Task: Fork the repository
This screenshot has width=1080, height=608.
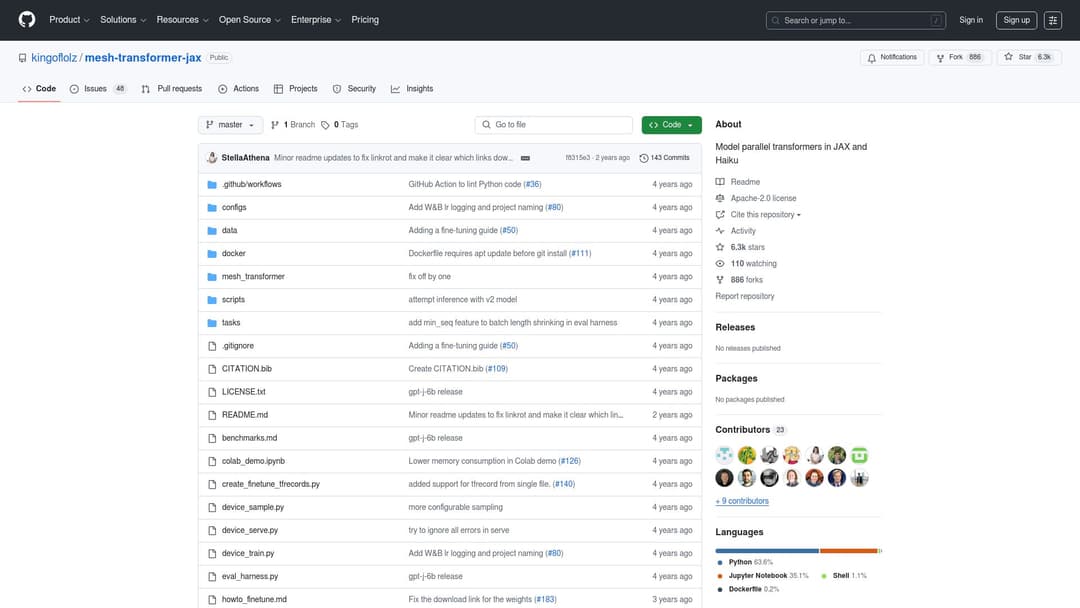Action: [x=950, y=58]
